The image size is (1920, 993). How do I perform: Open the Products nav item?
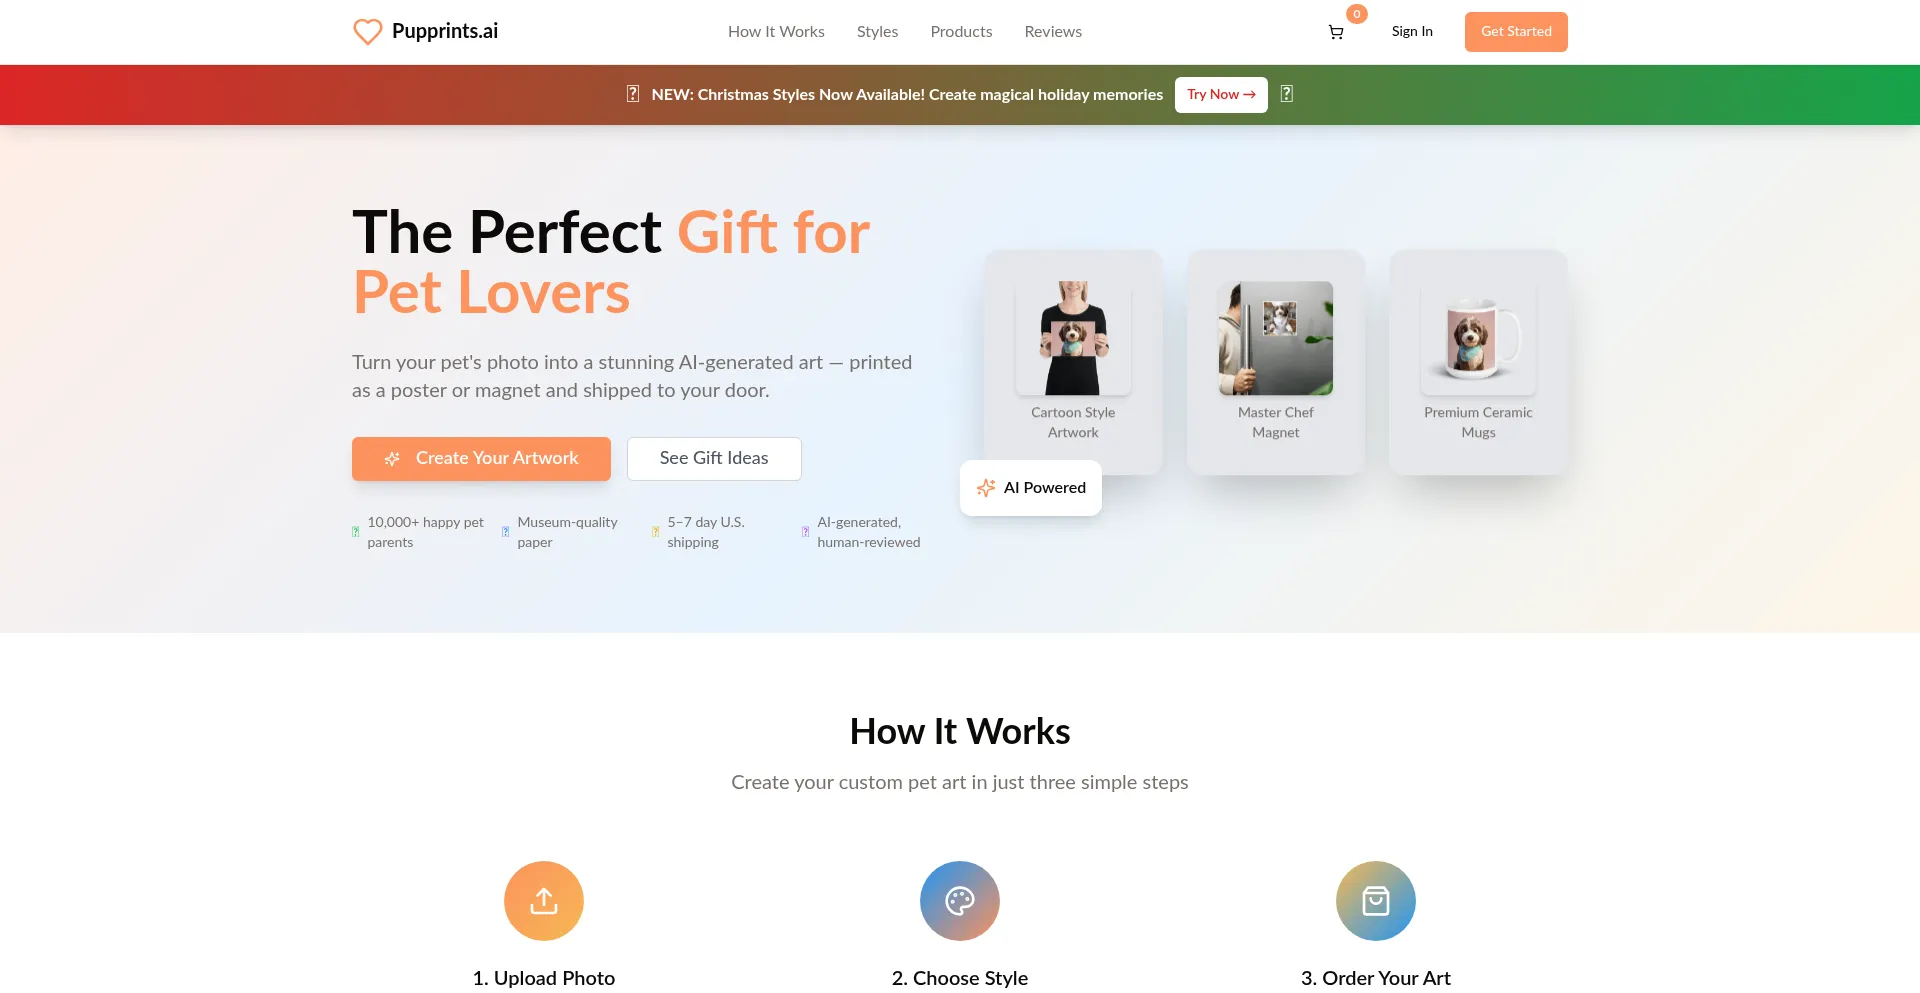coord(961,32)
